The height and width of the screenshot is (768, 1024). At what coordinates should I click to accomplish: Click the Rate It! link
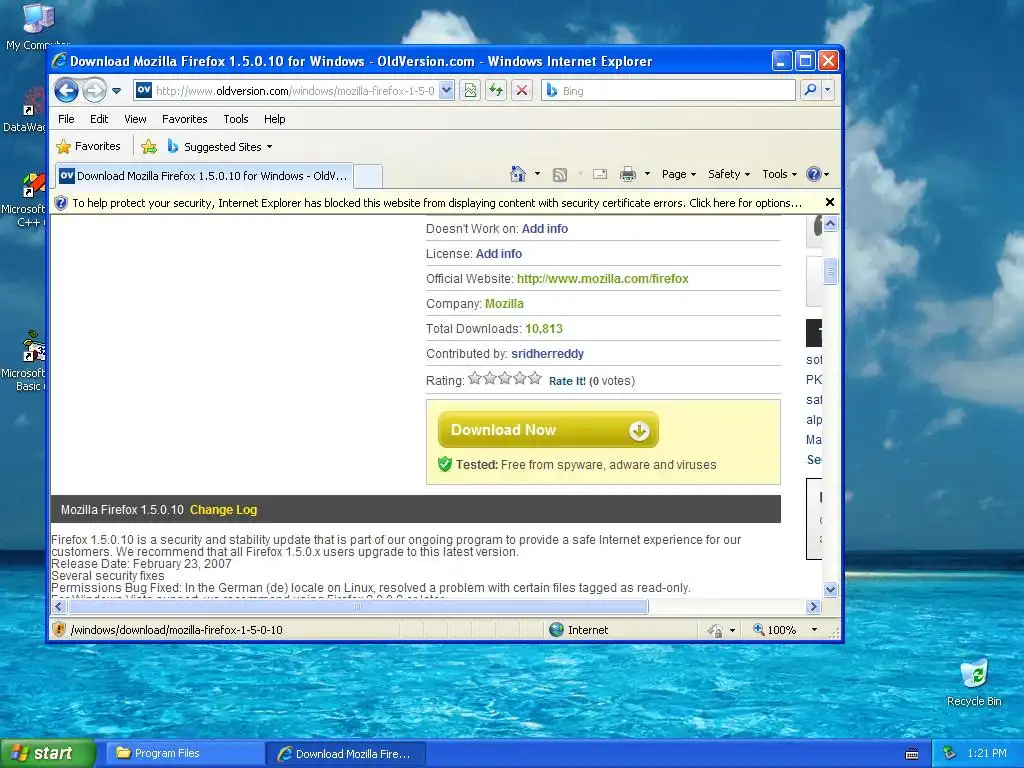click(567, 381)
